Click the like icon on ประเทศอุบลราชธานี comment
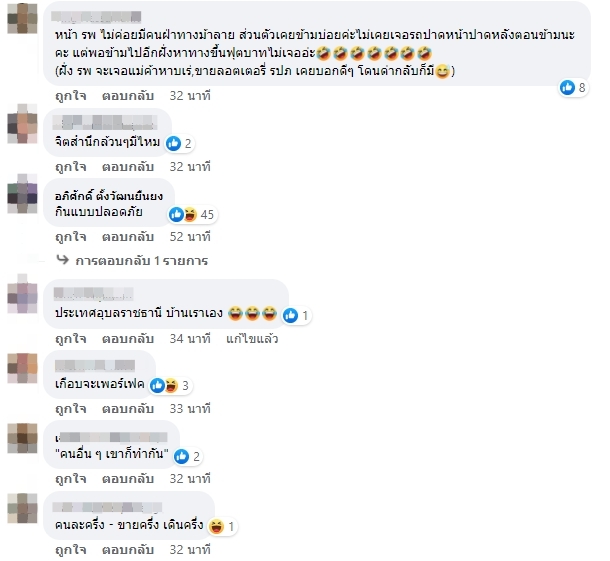The image size is (610, 561). (290, 316)
